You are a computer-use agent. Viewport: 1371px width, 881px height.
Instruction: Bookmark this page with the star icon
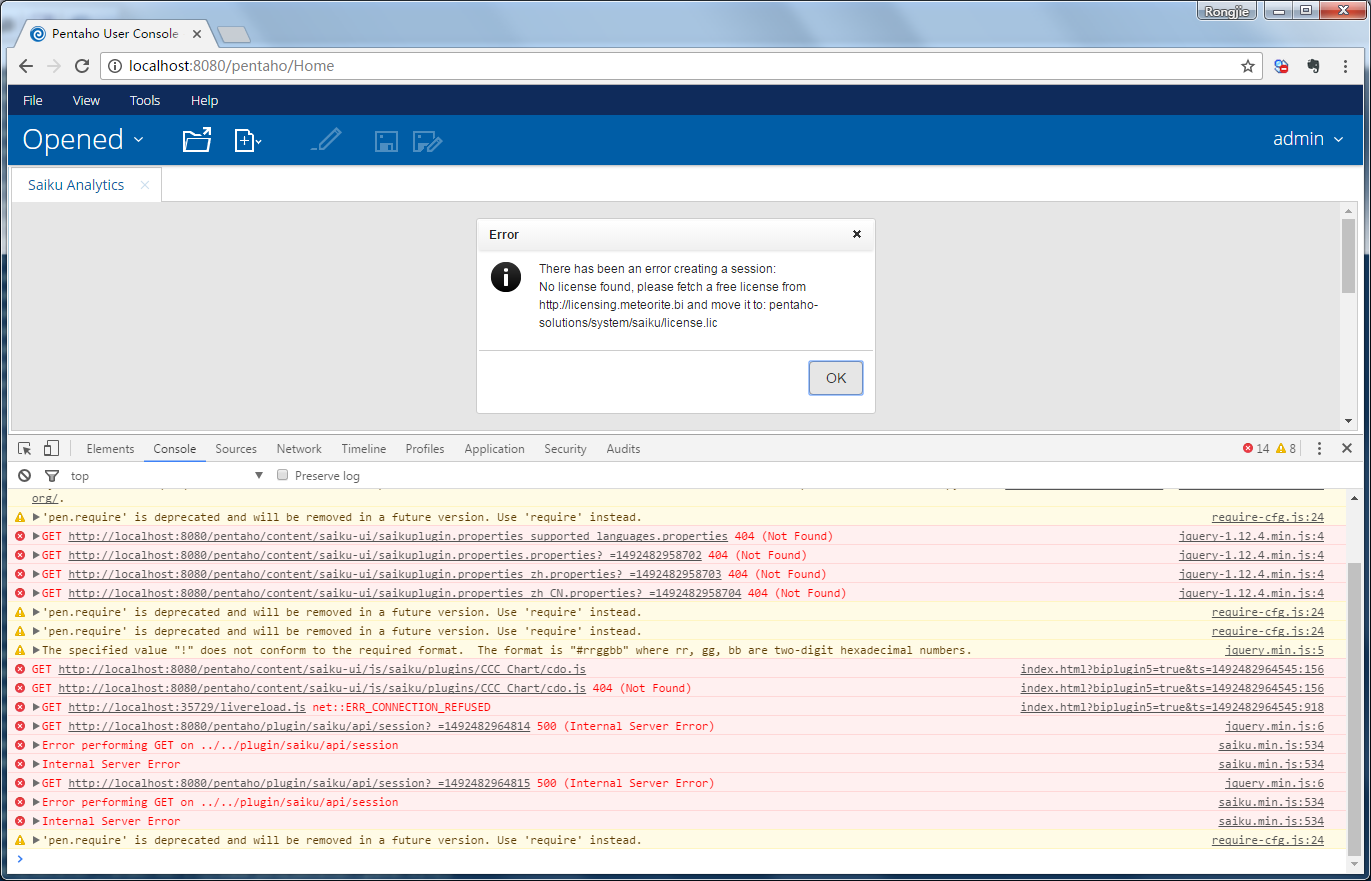click(1247, 66)
